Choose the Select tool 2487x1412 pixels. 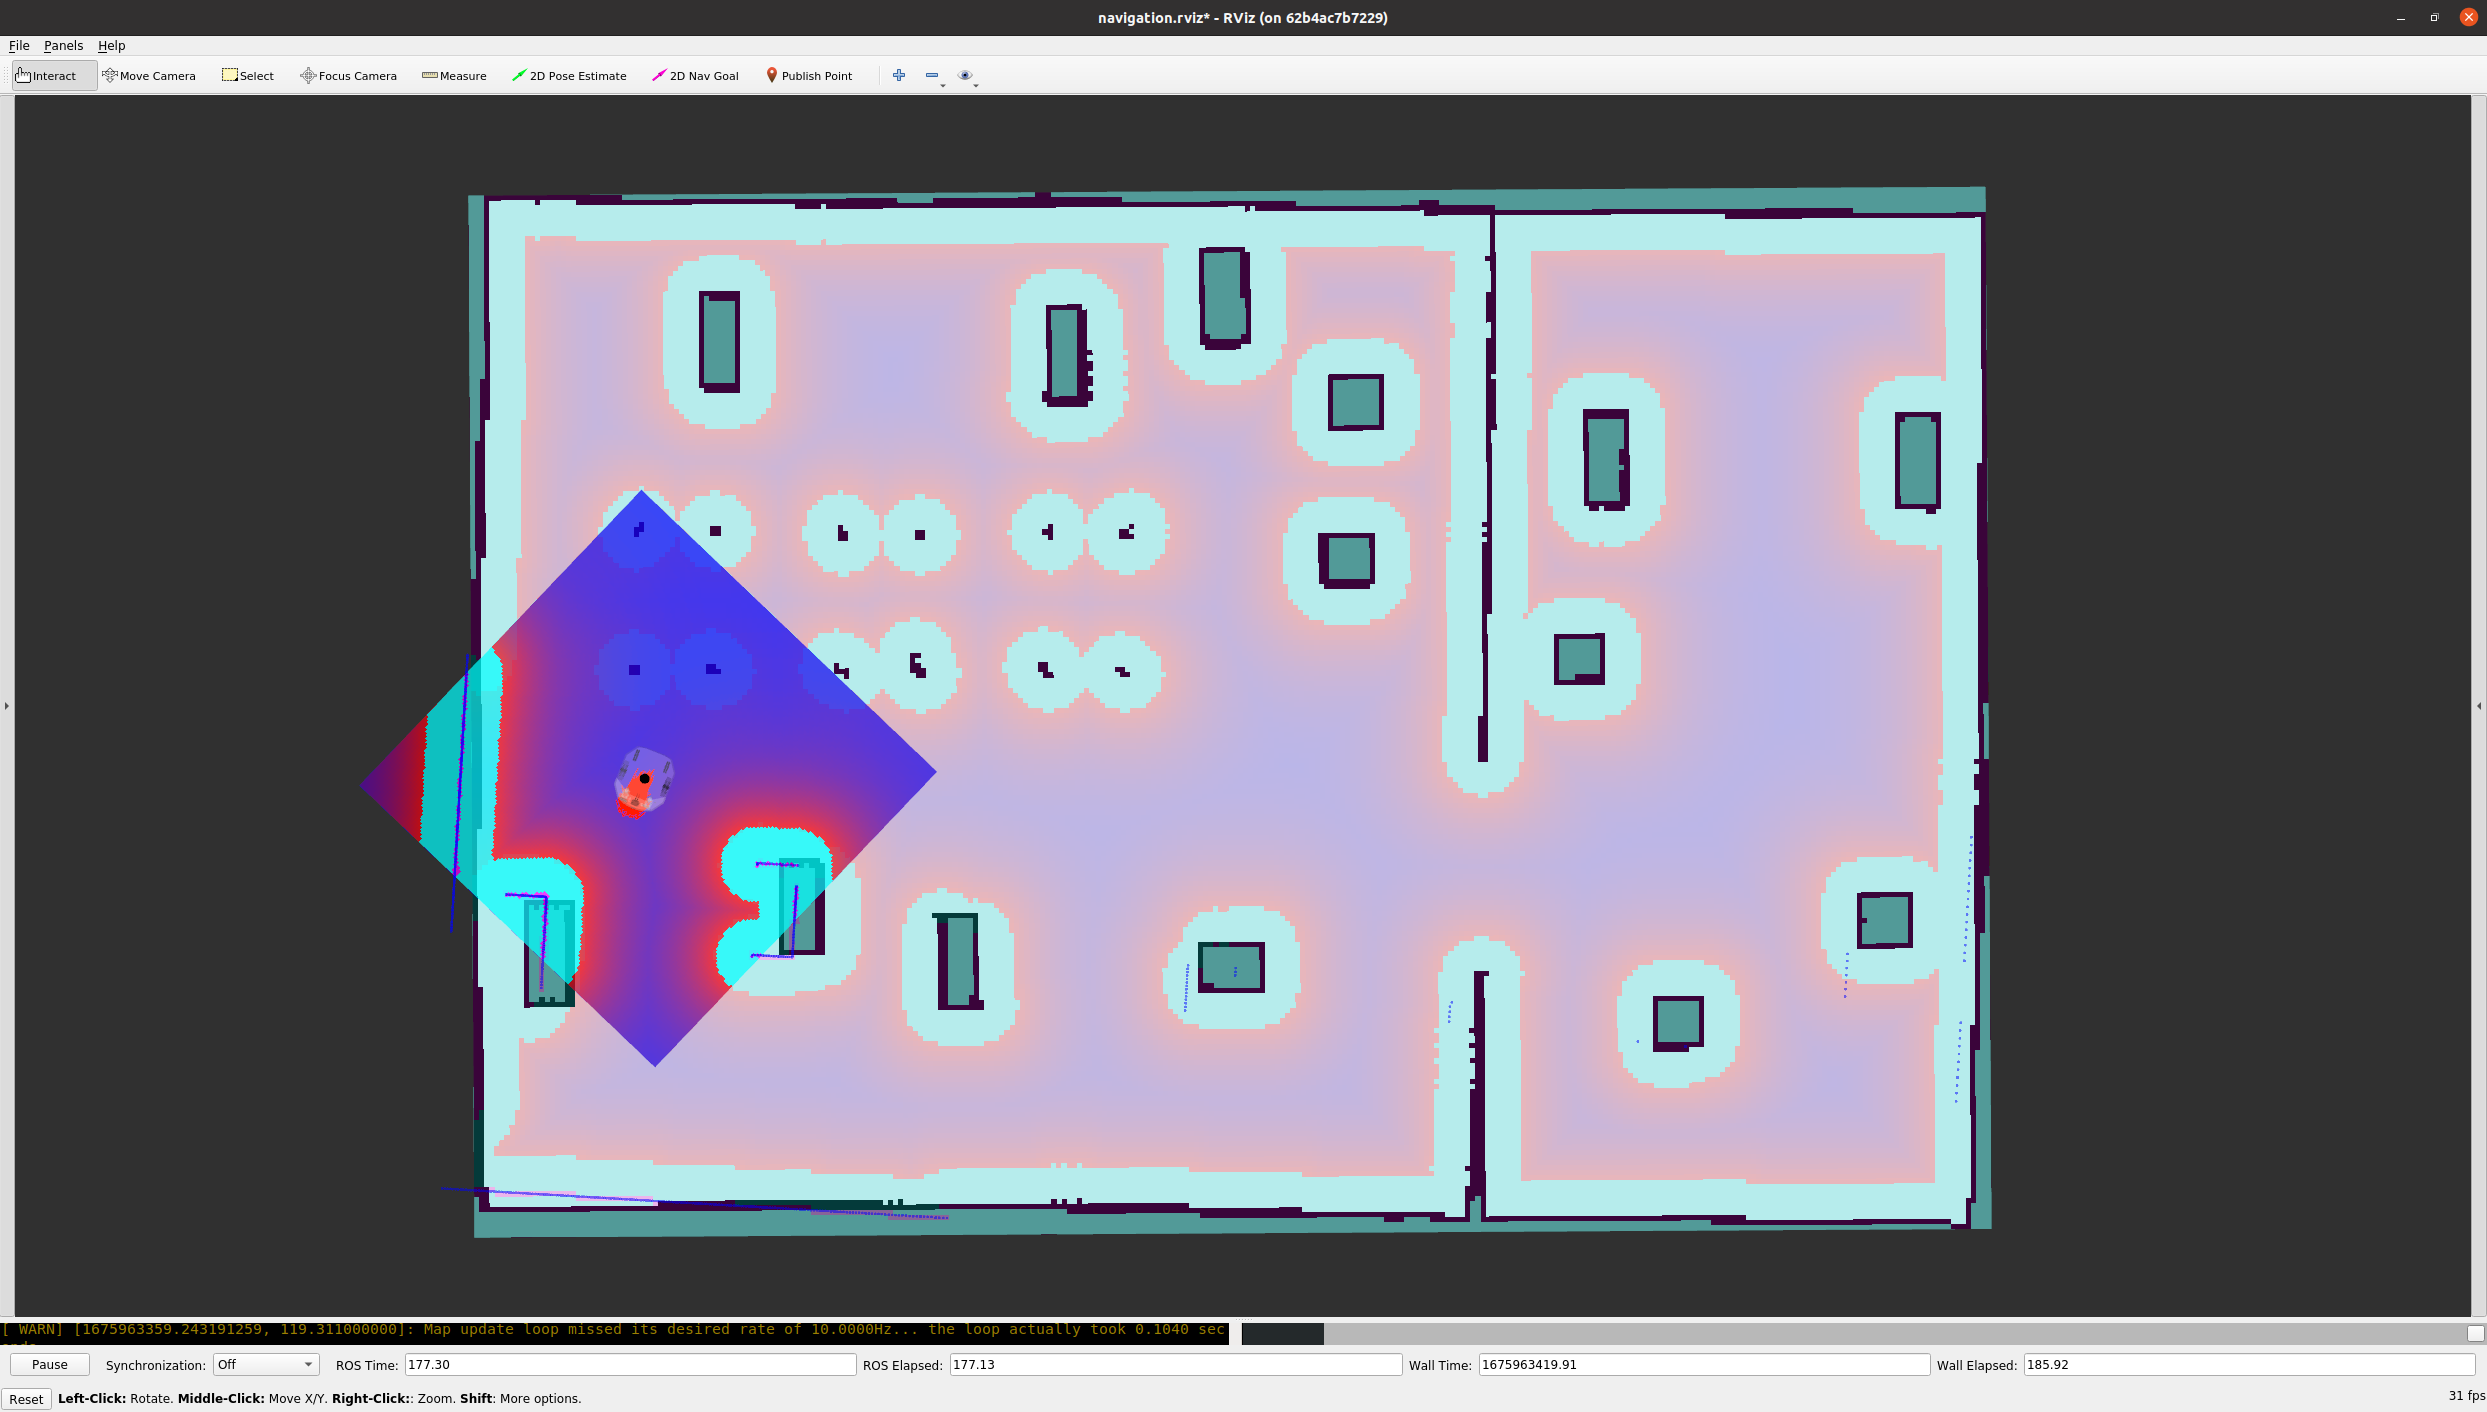click(x=248, y=76)
